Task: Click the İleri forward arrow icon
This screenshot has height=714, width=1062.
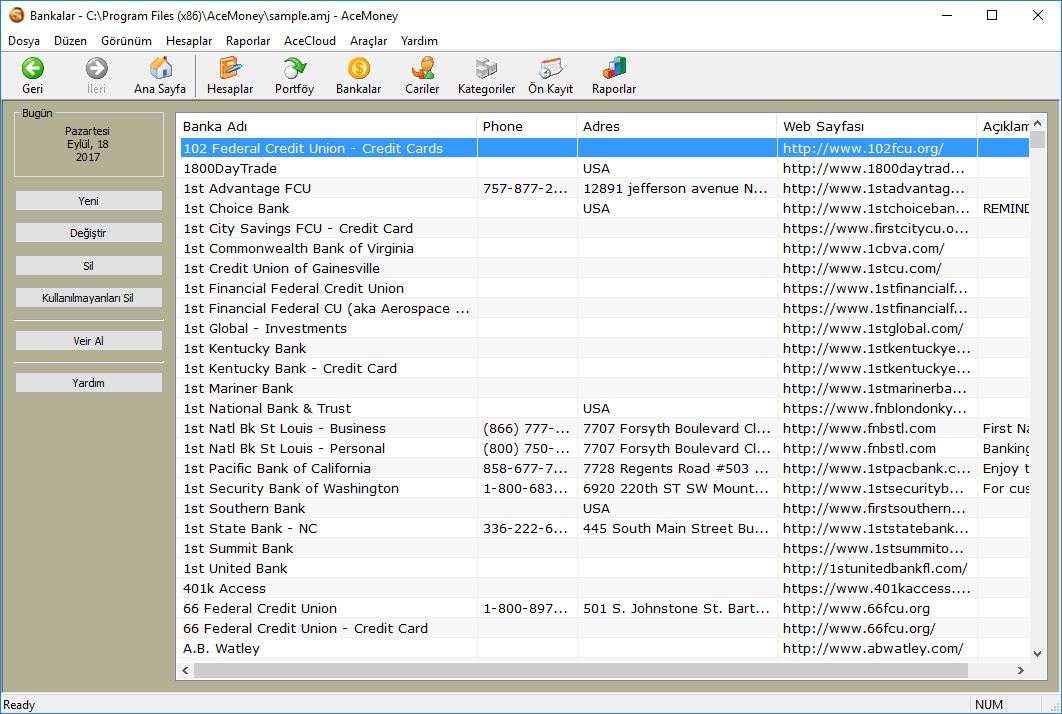Action: pos(96,68)
